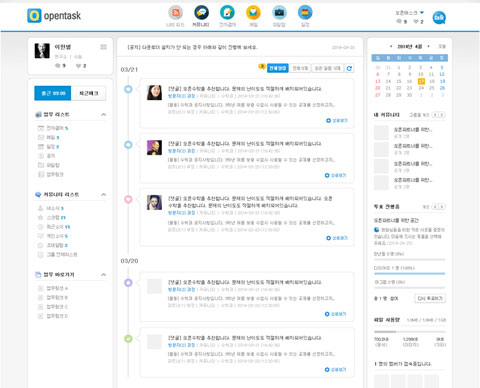
Task: Collapse the work list section chevron
Action: pos(104,115)
